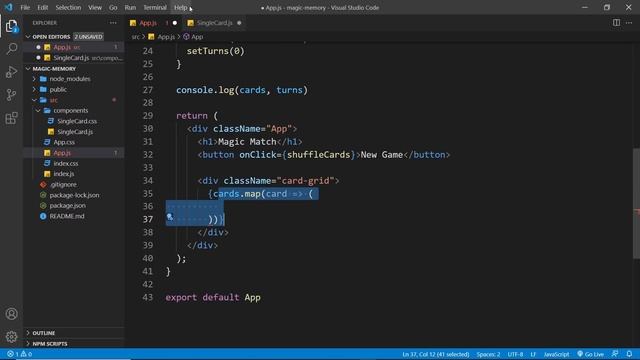This screenshot has width=640, height=360.
Task: Open the Run and Debug view icon
Action: pyautogui.click(x=11, y=72)
